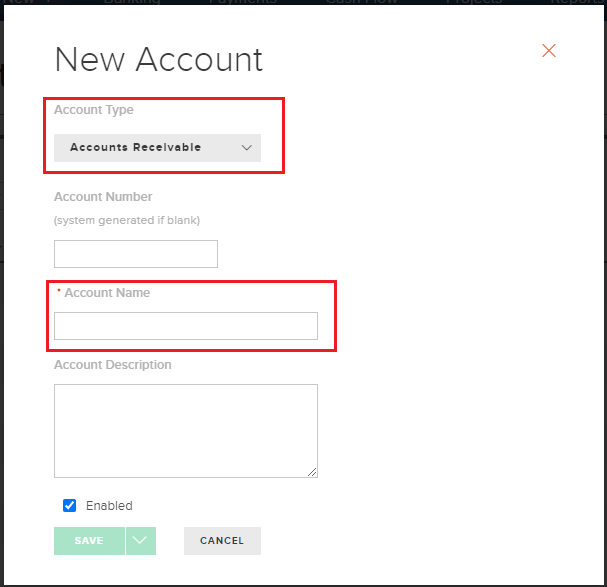Image resolution: width=607 pixels, height=587 pixels.
Task: Uncheck the Enabled checkbox
Action: tap(70, 505)
